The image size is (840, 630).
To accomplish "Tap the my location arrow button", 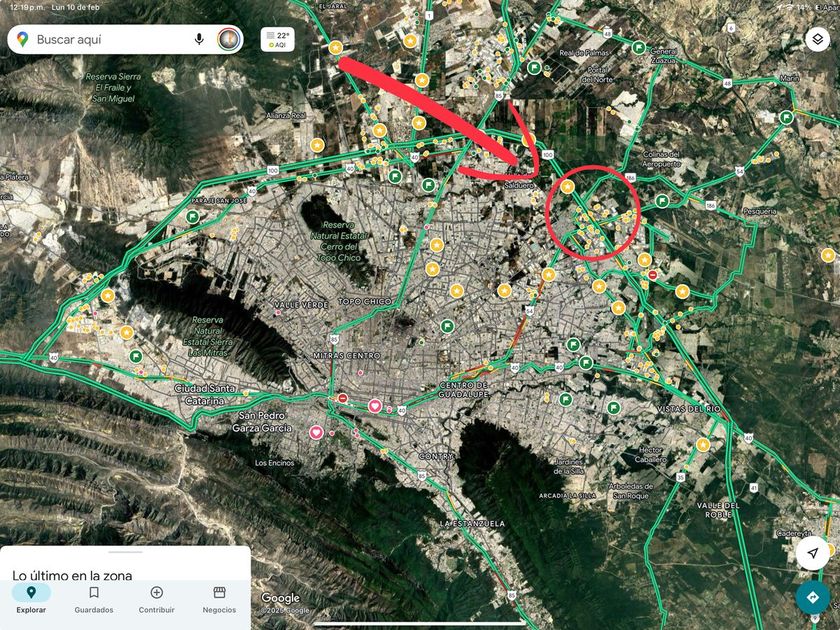I will tap(813, 553).
